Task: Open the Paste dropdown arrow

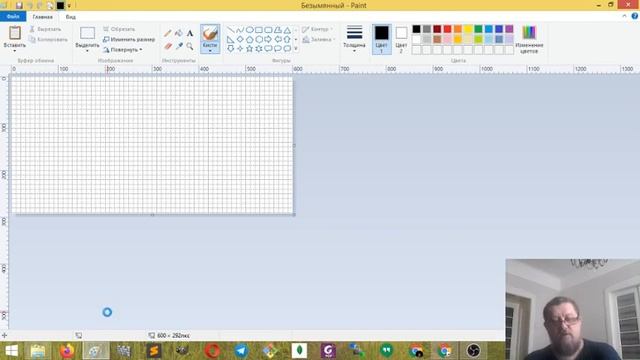Action: (x=15, y=51)
